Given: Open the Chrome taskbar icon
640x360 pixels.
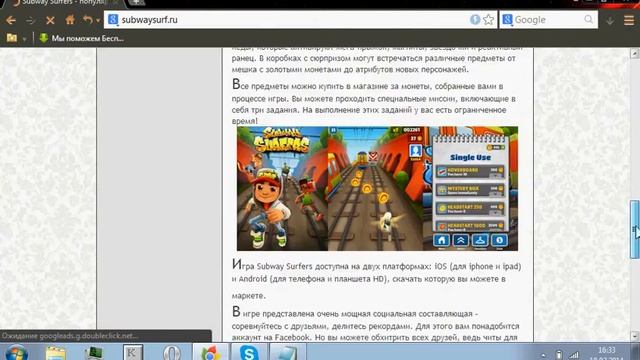Looking at the screenshot, I should [211, 353].
